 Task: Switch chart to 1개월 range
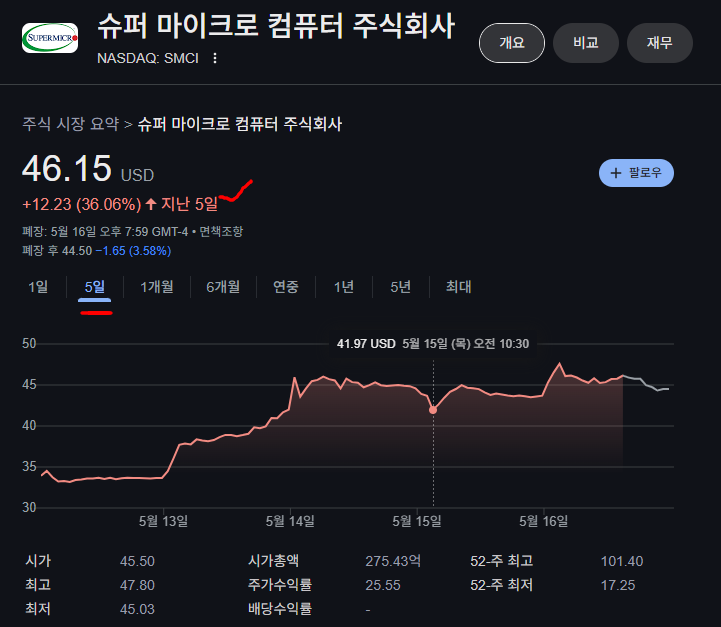[157, 287]
